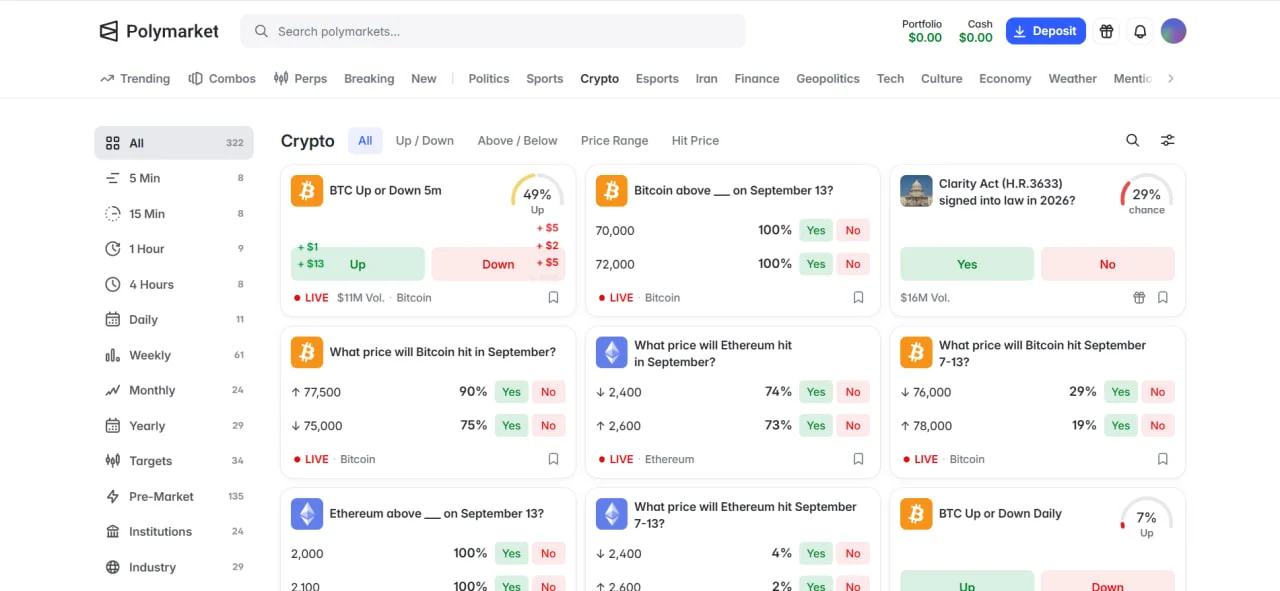
Task: Click No on the Clarity Act market
Action: (x=1108, y=264)
